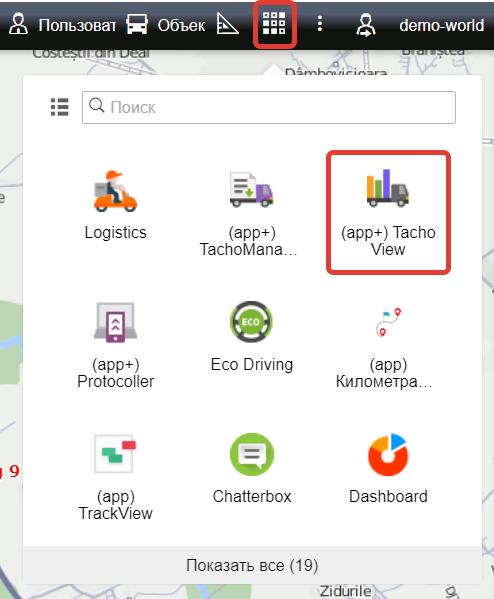Click the user login icon beside demo-world
494x599 pixels.
(366, 25)
